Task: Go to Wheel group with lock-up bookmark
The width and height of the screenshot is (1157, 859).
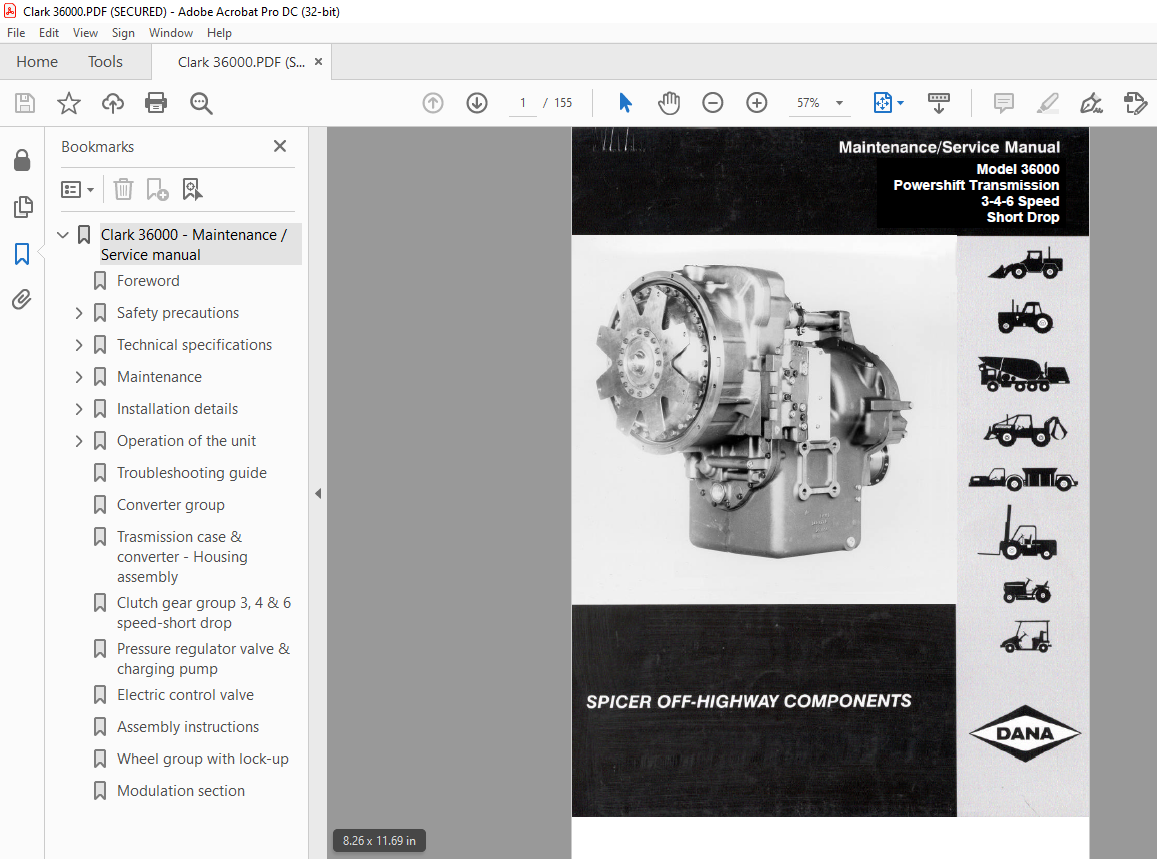Action: tap(203, 759)
